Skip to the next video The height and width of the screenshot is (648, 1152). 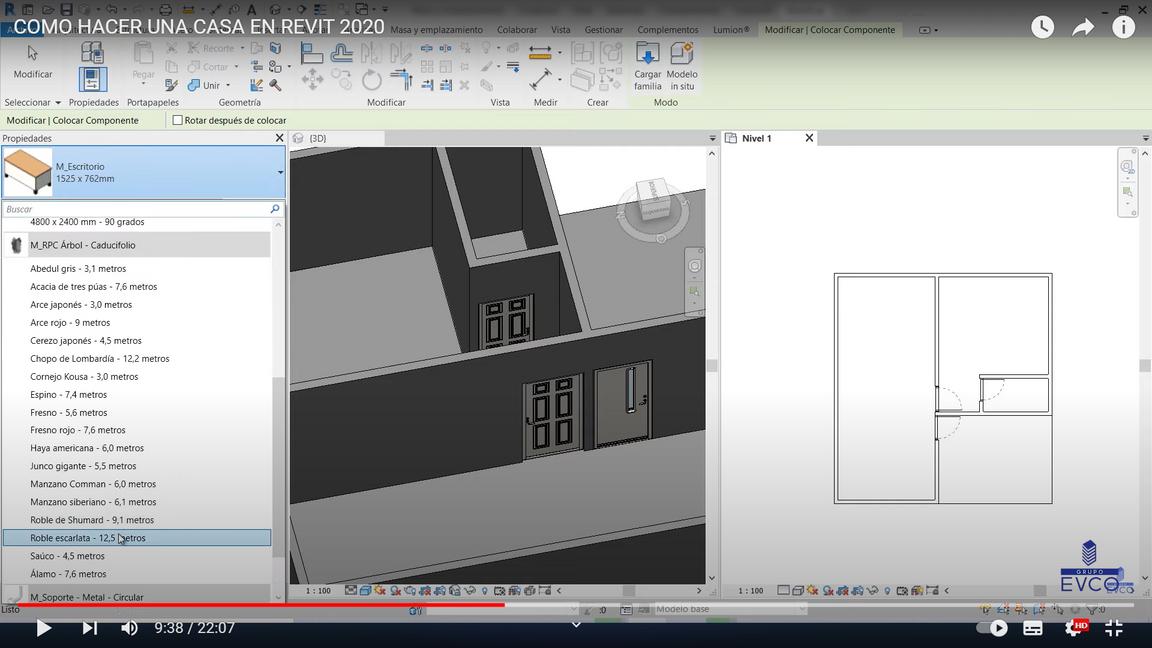tap(89, 628)
